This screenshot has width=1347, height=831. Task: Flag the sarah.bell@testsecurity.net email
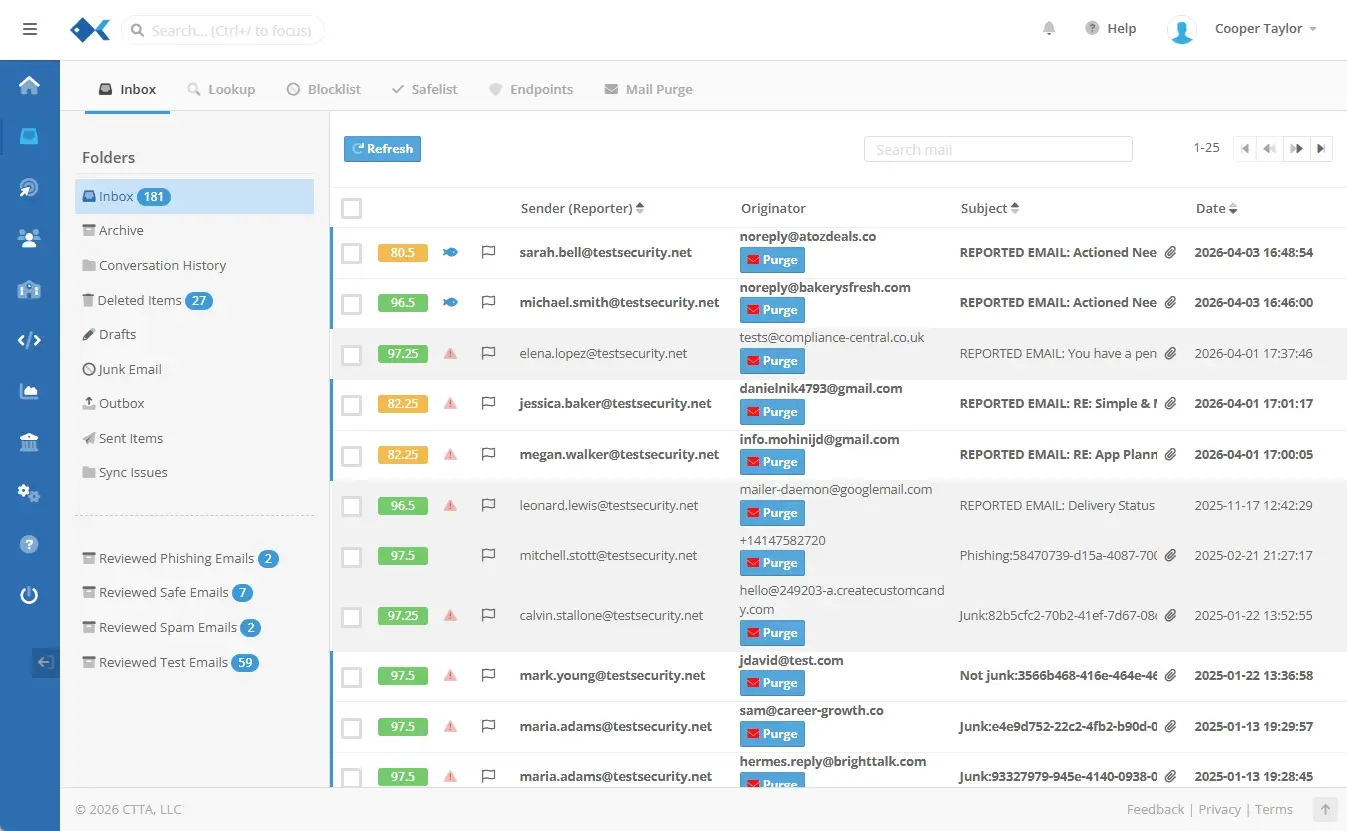pos(489,253)
